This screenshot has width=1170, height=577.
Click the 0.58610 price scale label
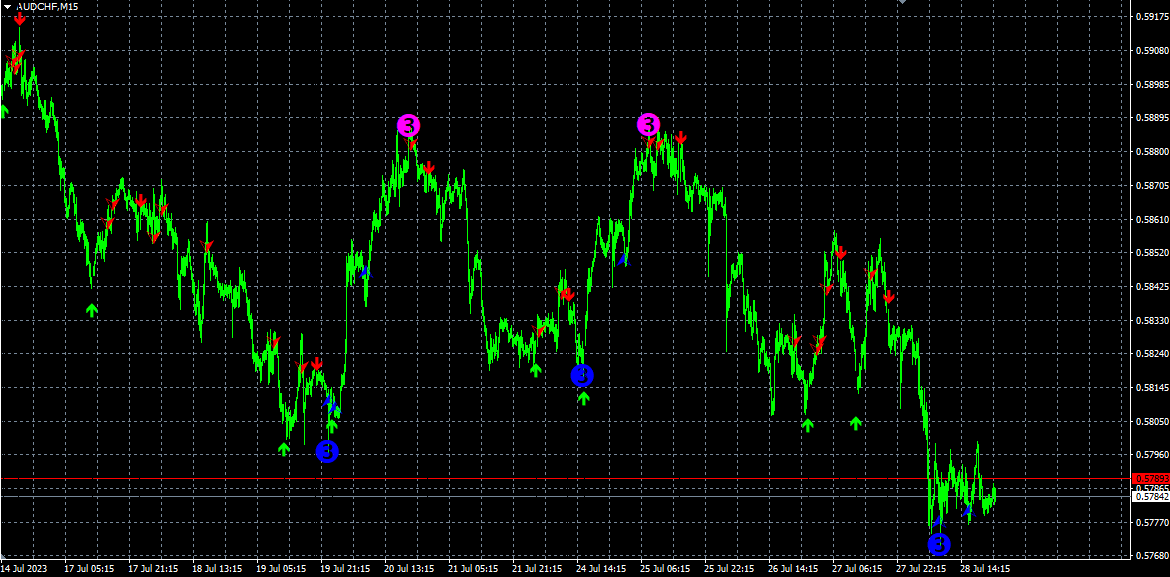(1151, 219)
